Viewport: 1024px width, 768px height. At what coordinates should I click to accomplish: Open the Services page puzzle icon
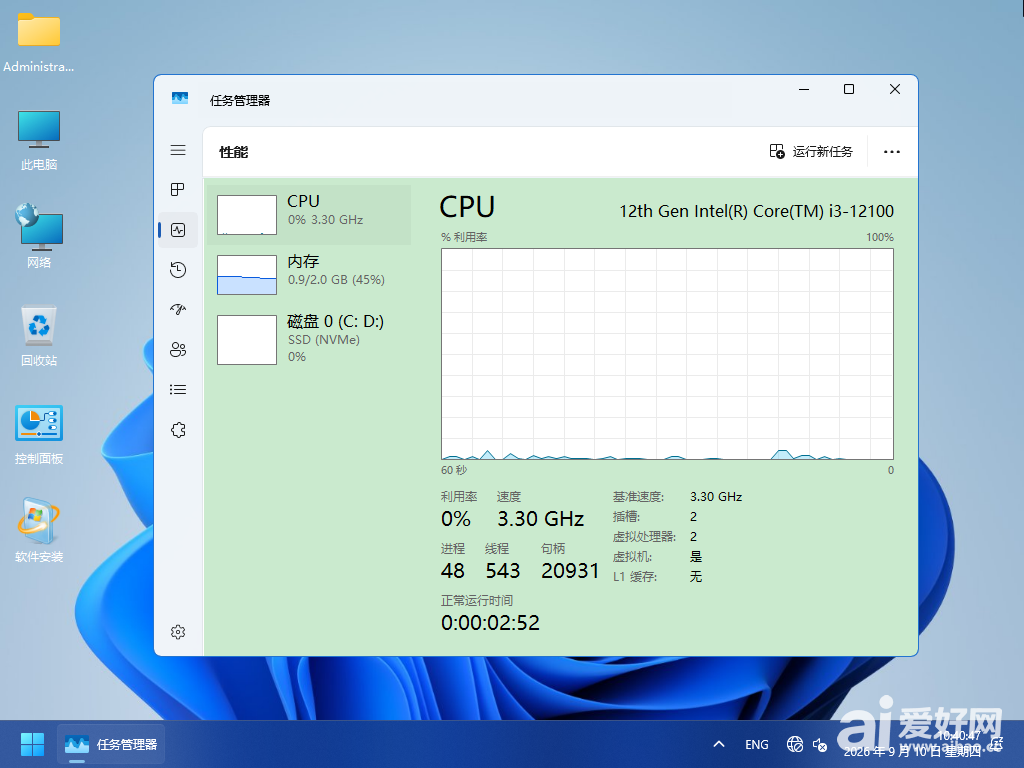coord(178,430)
